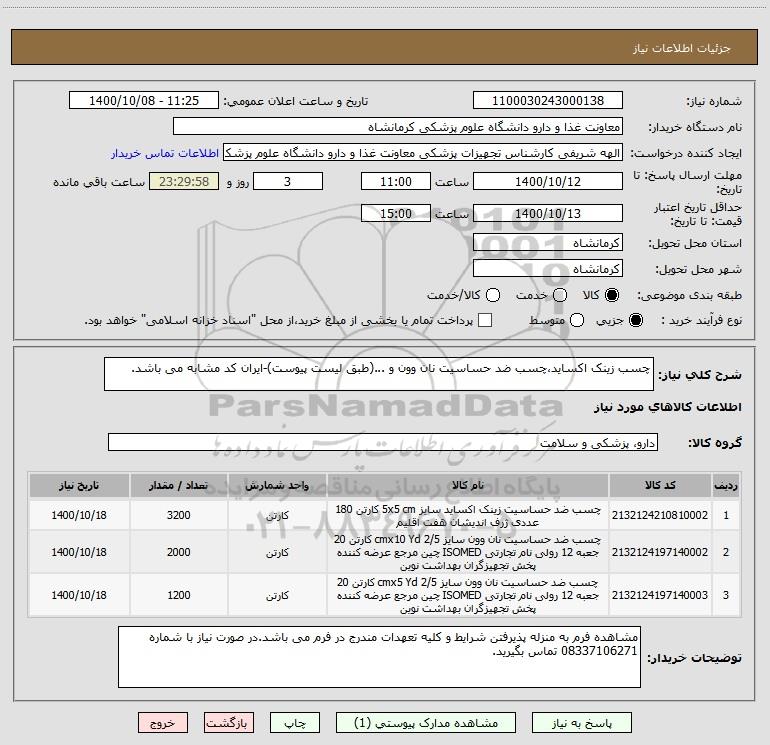This screenshot has height=745, width=770.
Task: Select the متوسط purchase type radio
Action: coord(577,320)
